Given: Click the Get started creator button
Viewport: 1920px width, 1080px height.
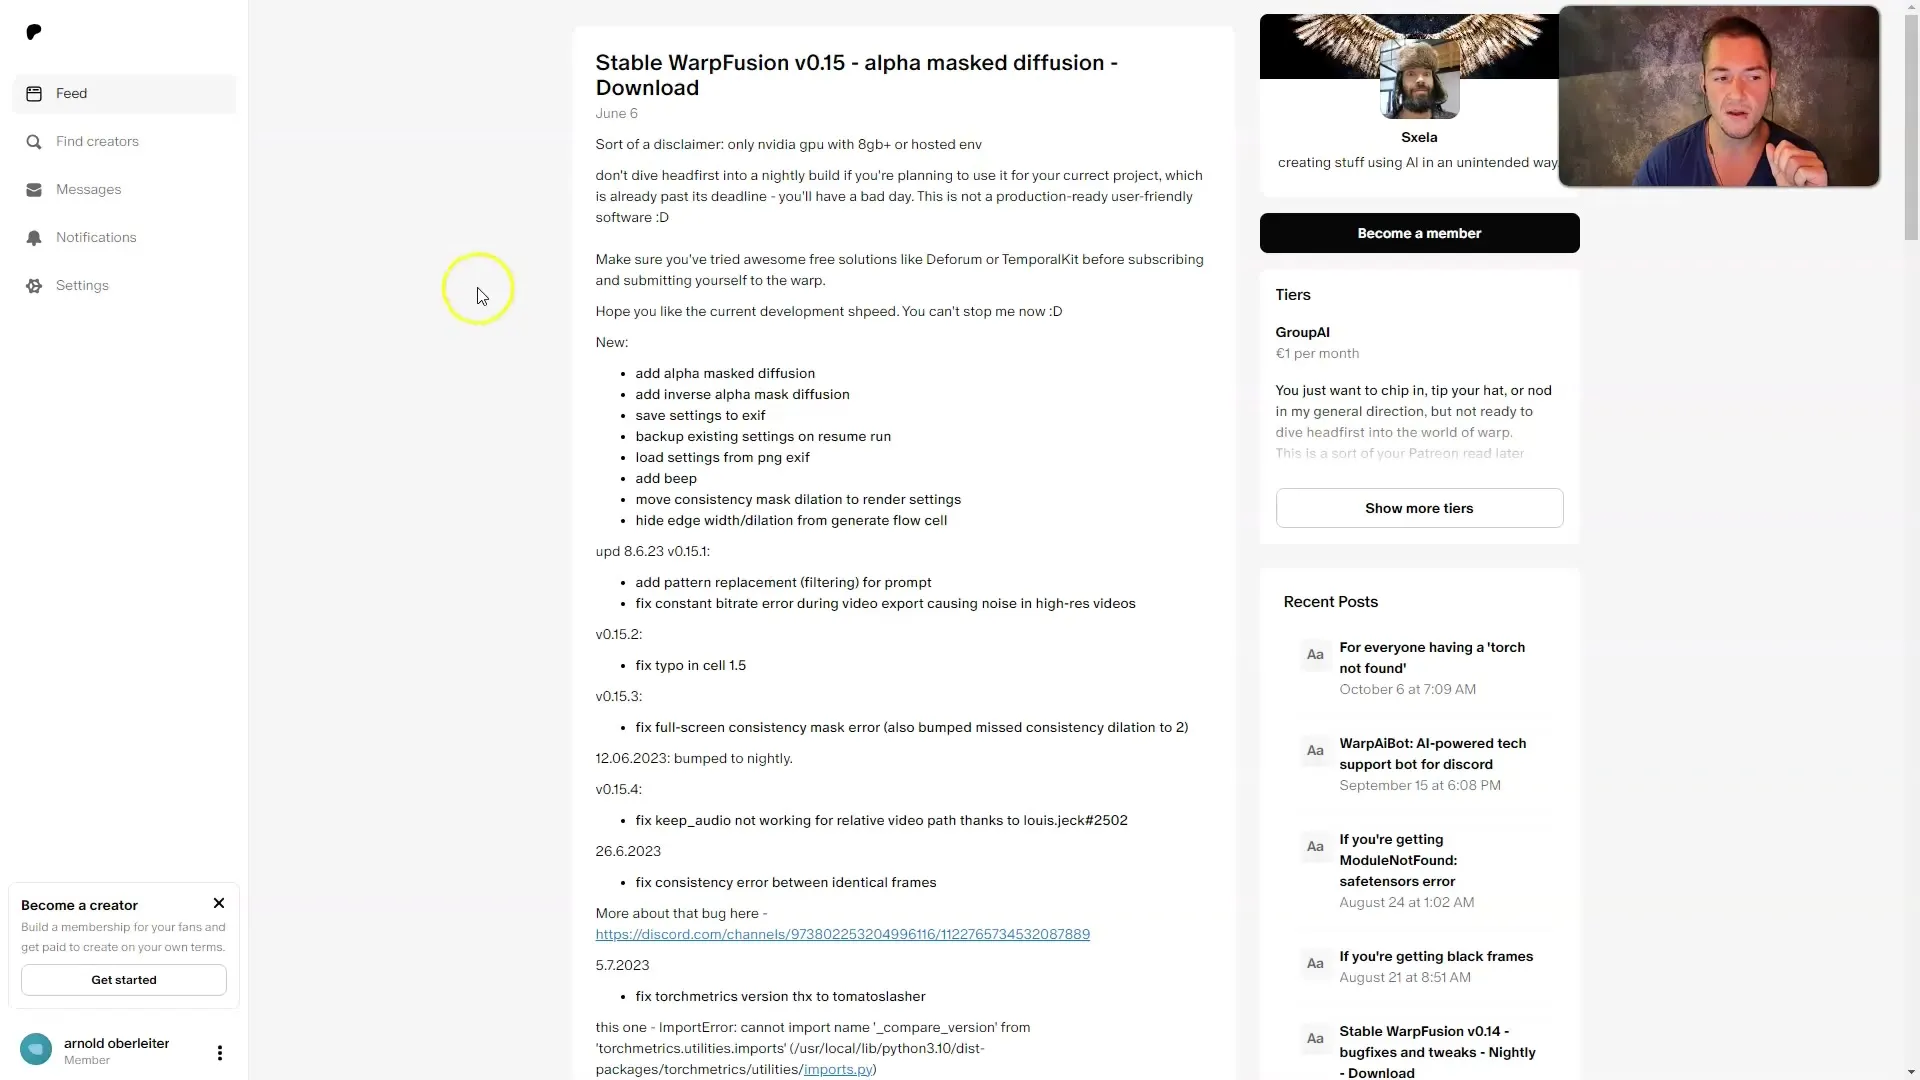Looking at the screenshot, I should (124, 978).
